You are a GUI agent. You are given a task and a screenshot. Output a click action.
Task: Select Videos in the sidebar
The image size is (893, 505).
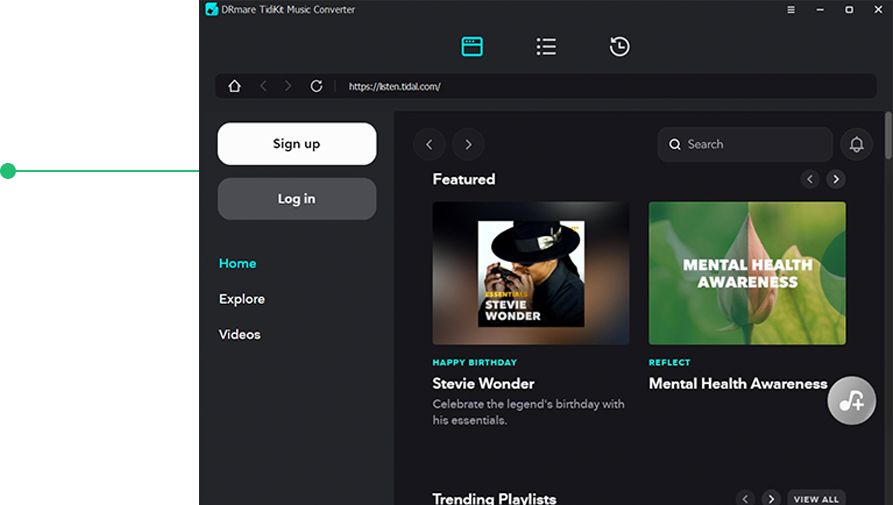[240, 334]
